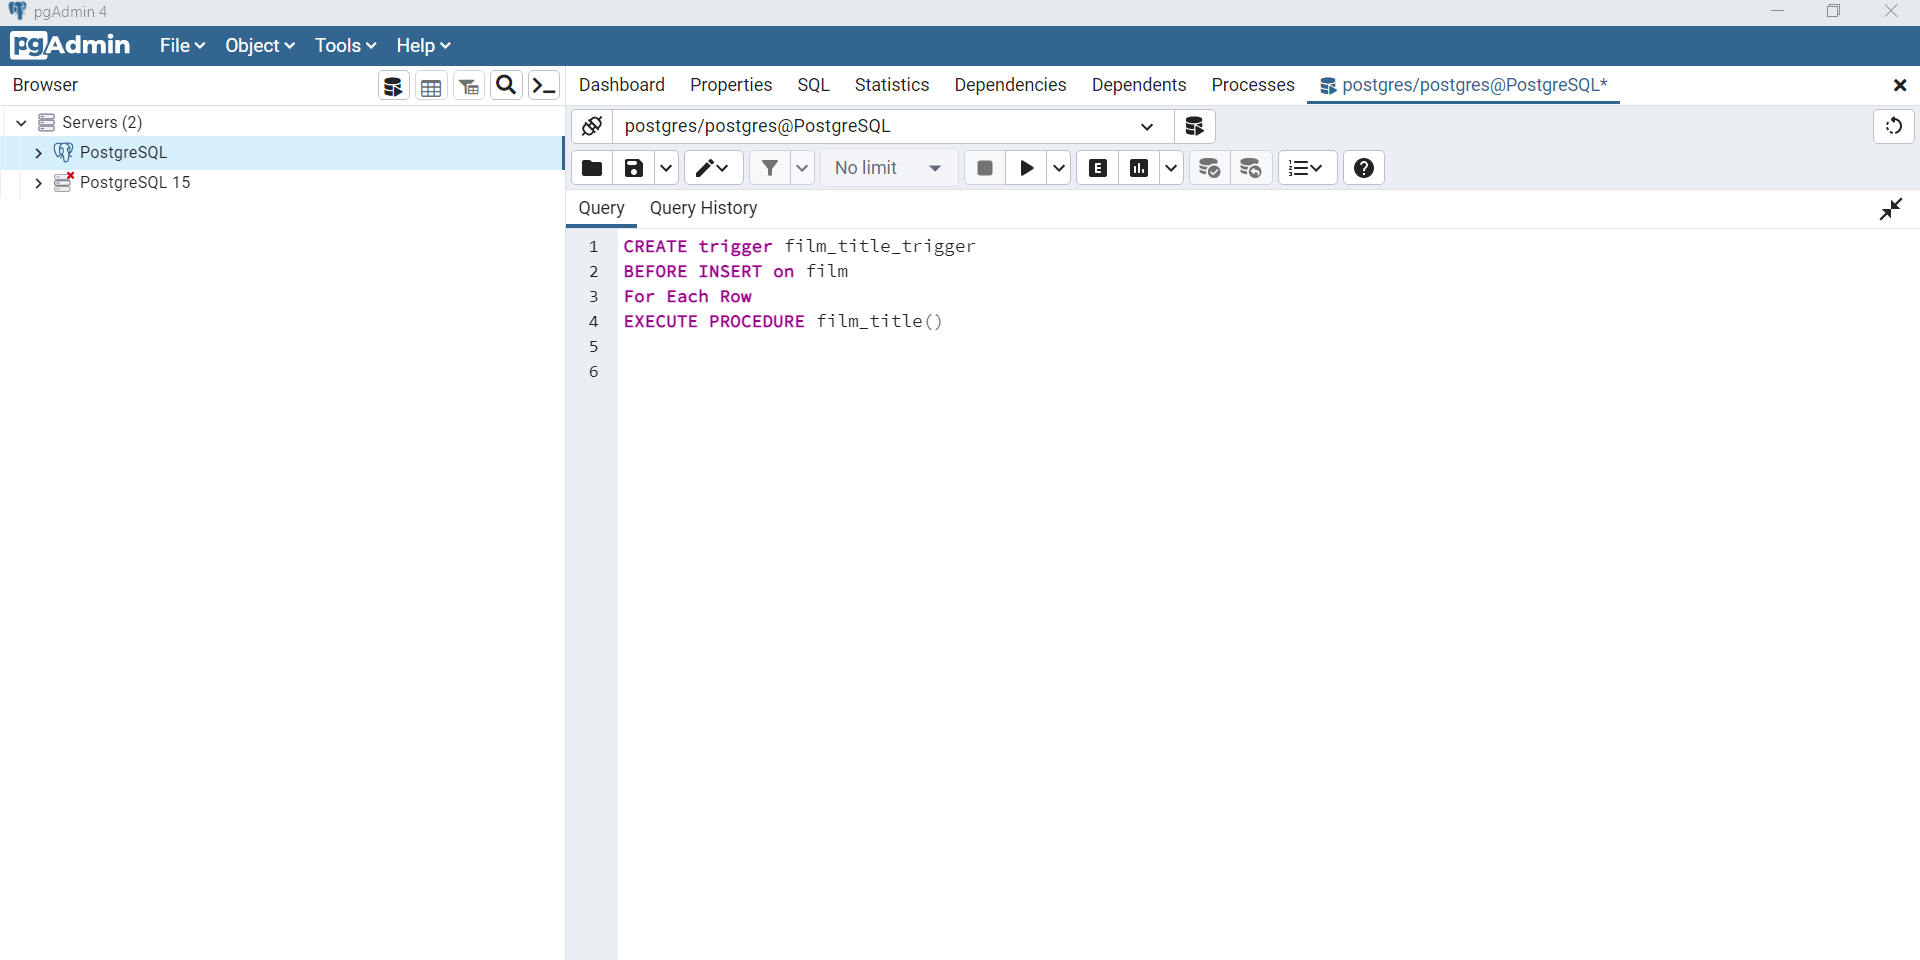Open the explain analyze options dropdown
1920x960 pixels.
[x=1171, y=168]
